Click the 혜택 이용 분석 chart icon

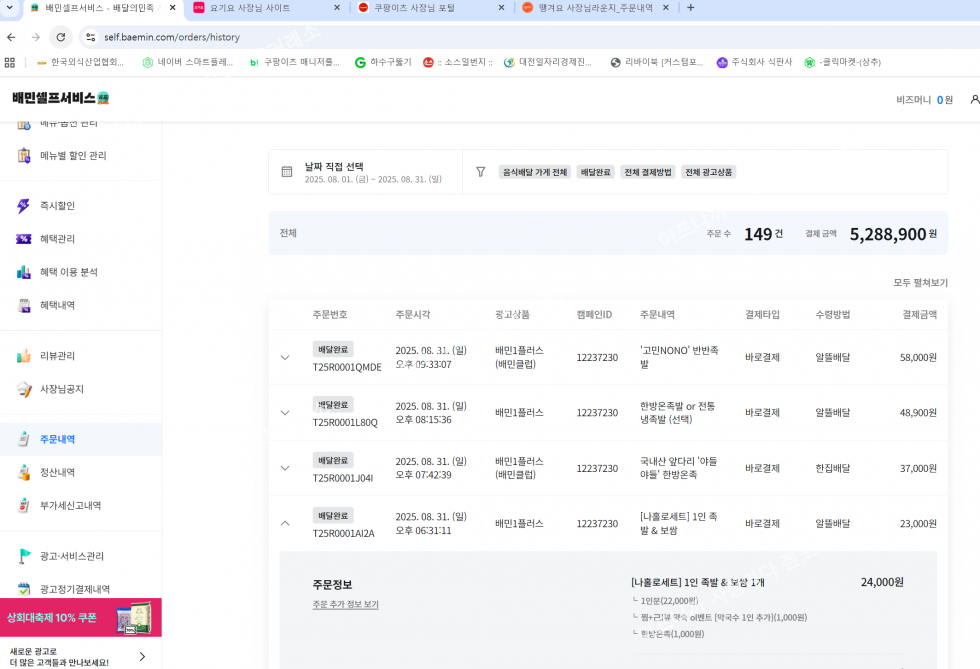click(24, 272)
